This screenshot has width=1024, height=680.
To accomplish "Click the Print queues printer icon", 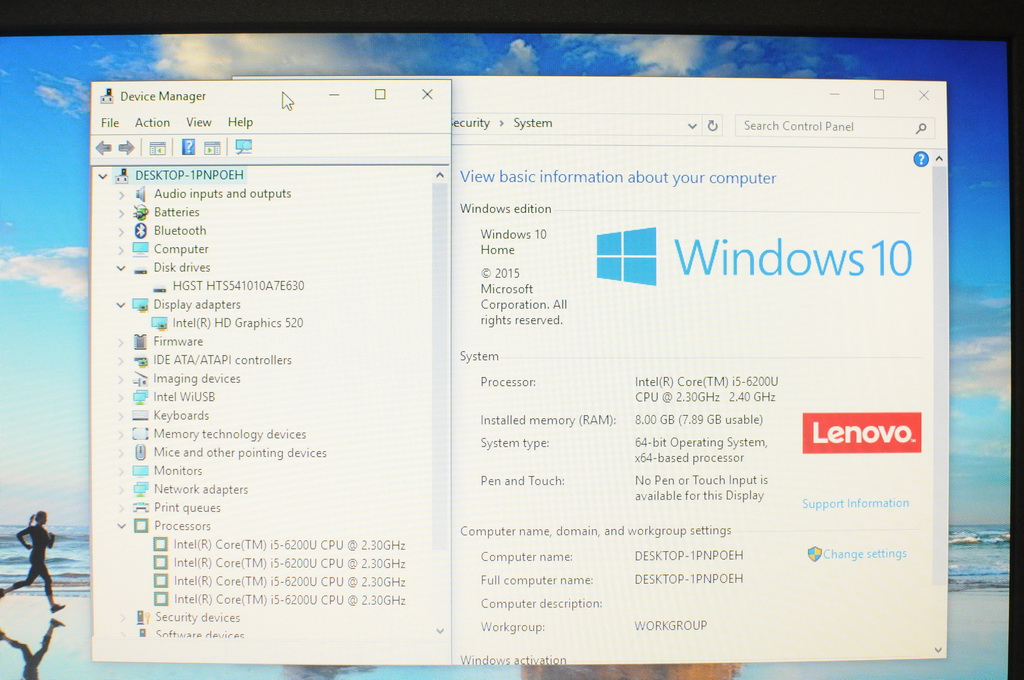I will click(x=140, y=508).
